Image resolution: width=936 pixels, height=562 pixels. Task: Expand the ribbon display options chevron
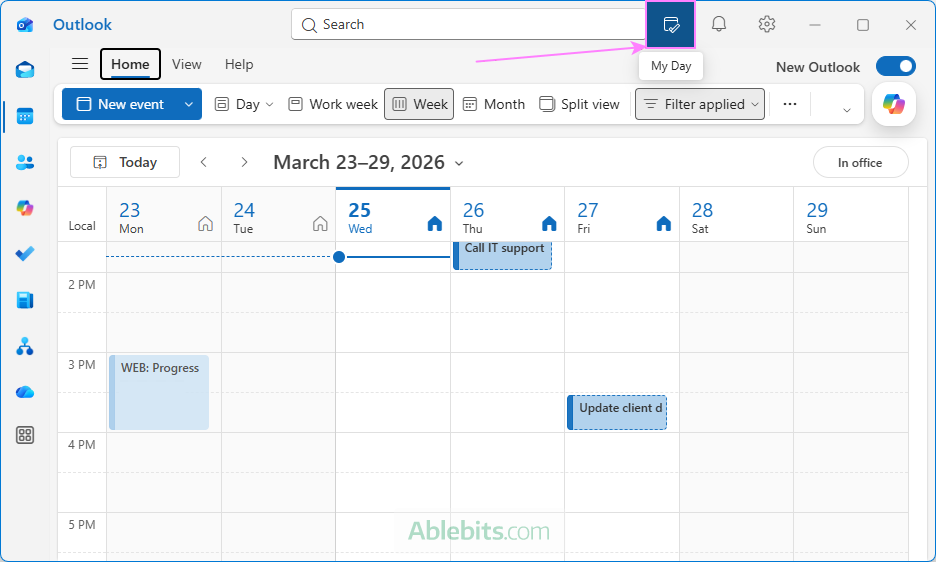click(846, 110)
